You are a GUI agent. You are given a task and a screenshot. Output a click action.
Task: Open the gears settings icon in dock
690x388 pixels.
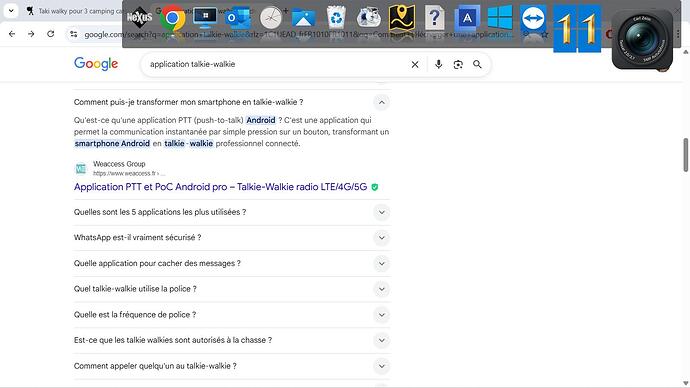[369, 18]
